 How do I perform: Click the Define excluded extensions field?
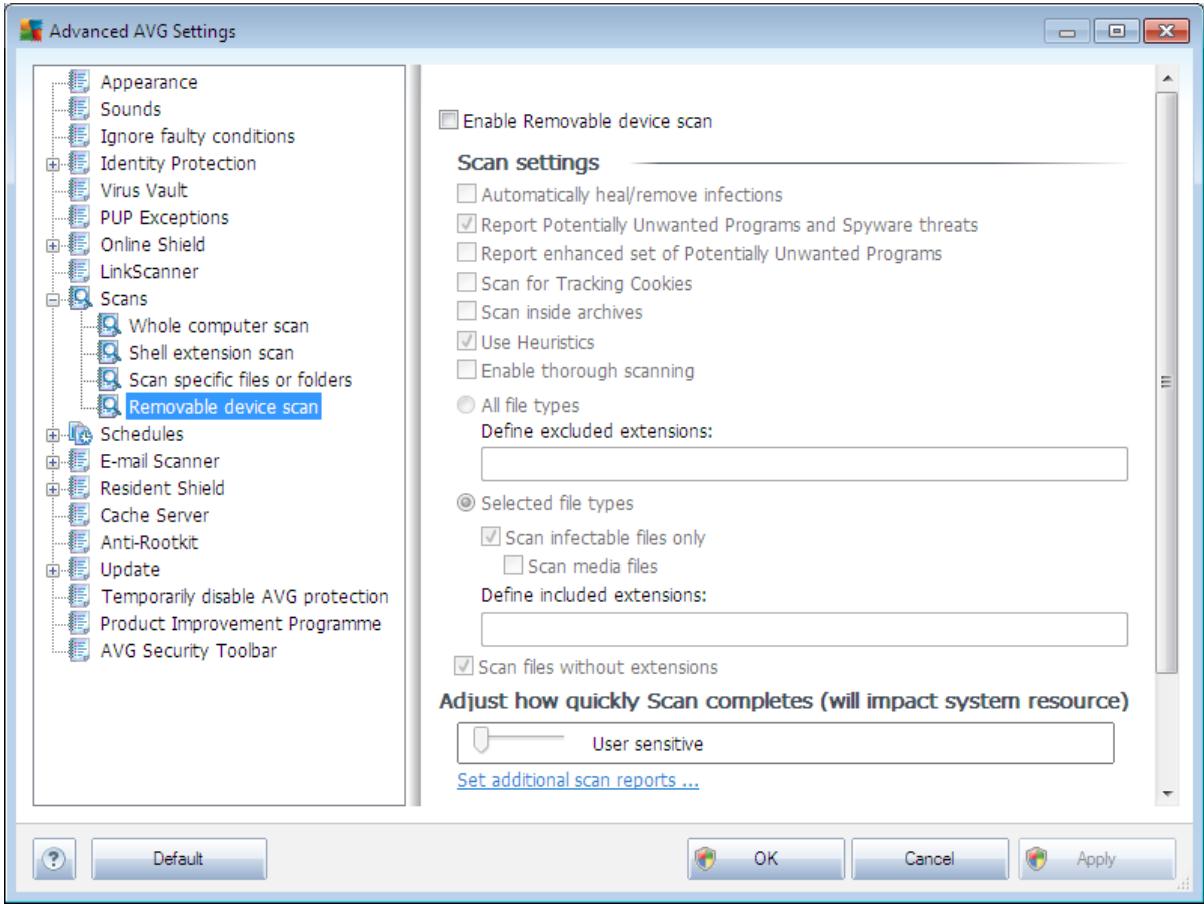(x=804, y=465)
